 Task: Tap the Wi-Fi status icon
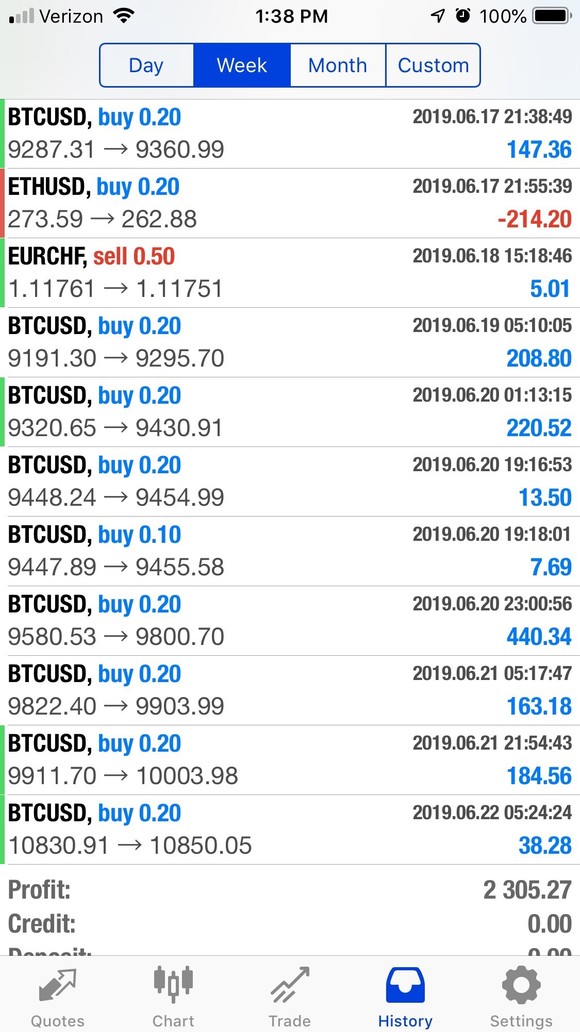[122, 16]
